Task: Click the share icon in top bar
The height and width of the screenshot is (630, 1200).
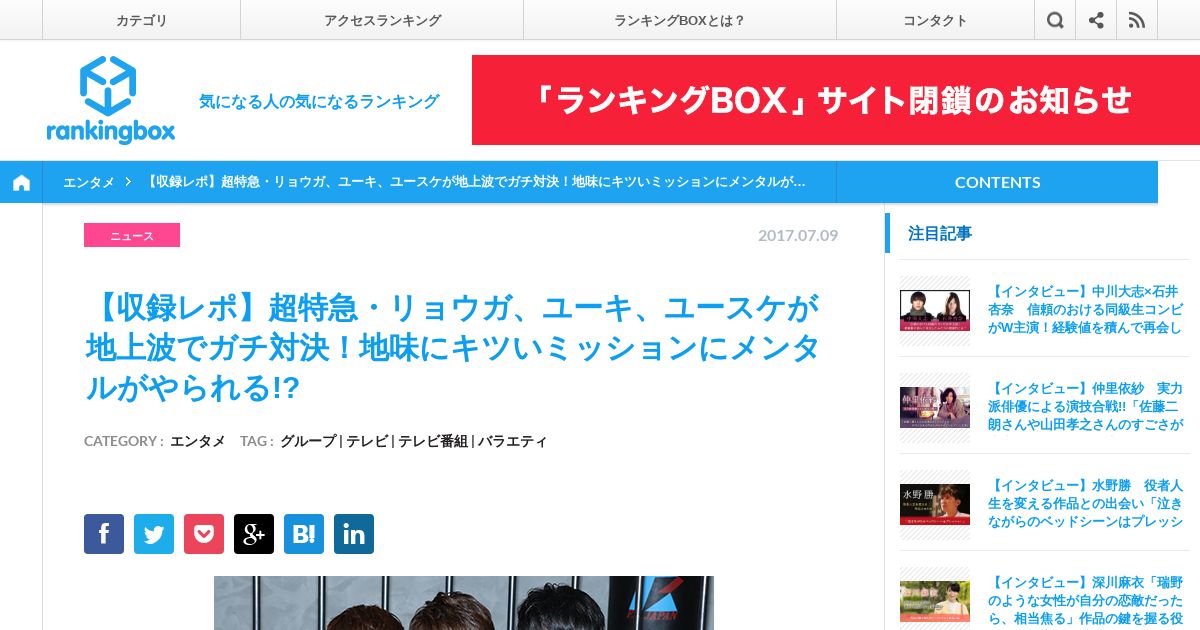Action: [1096, 20]
